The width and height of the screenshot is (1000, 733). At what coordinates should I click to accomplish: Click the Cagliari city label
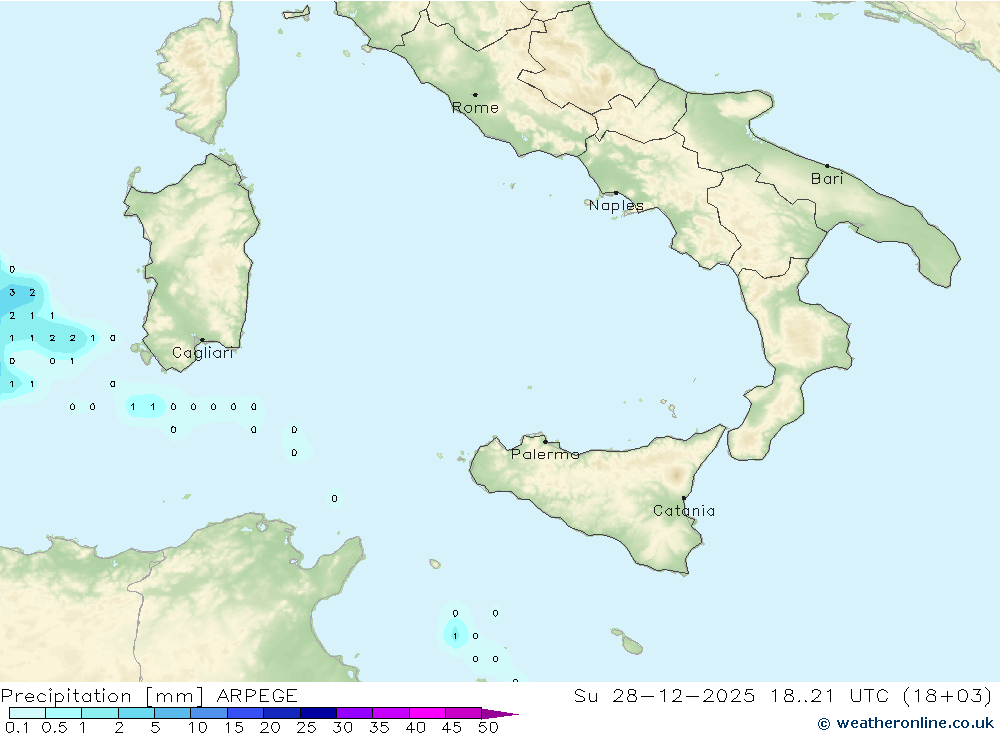[x=203, y=353]
